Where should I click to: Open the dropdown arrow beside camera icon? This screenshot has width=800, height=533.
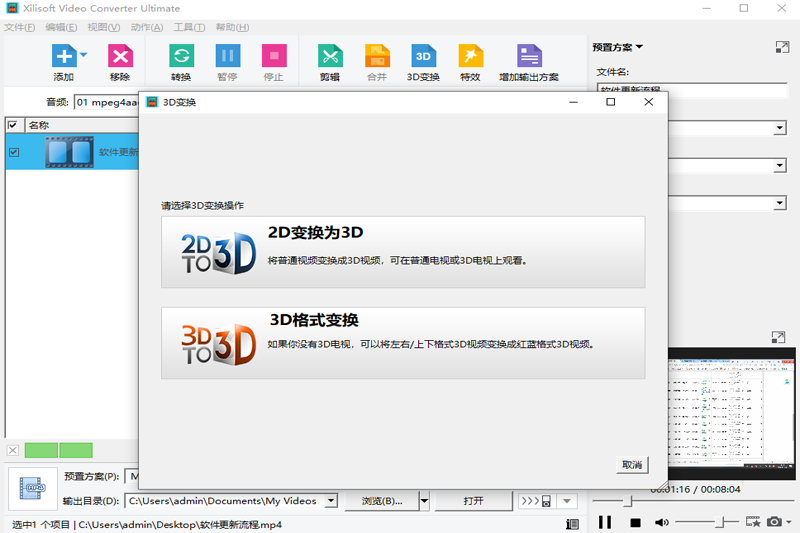click(x=789, y=522)
